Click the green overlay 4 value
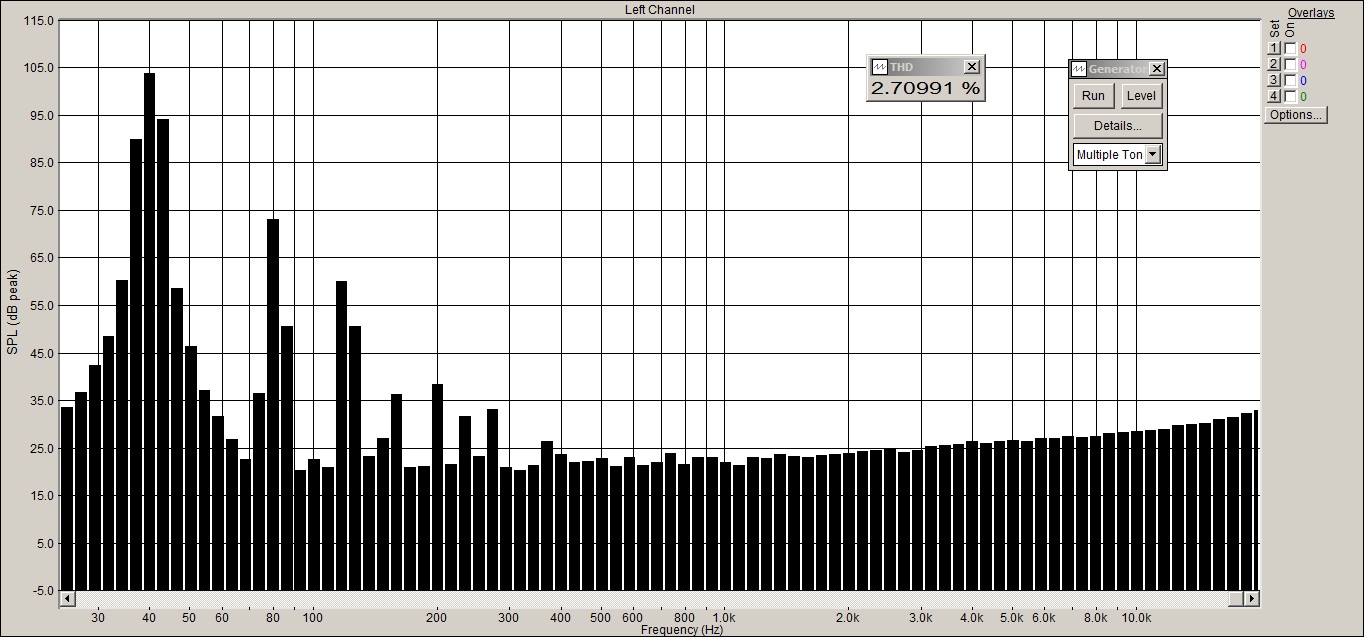Screen dimensions: 1364x637 pyautogui.click(x=1303, y=97)
